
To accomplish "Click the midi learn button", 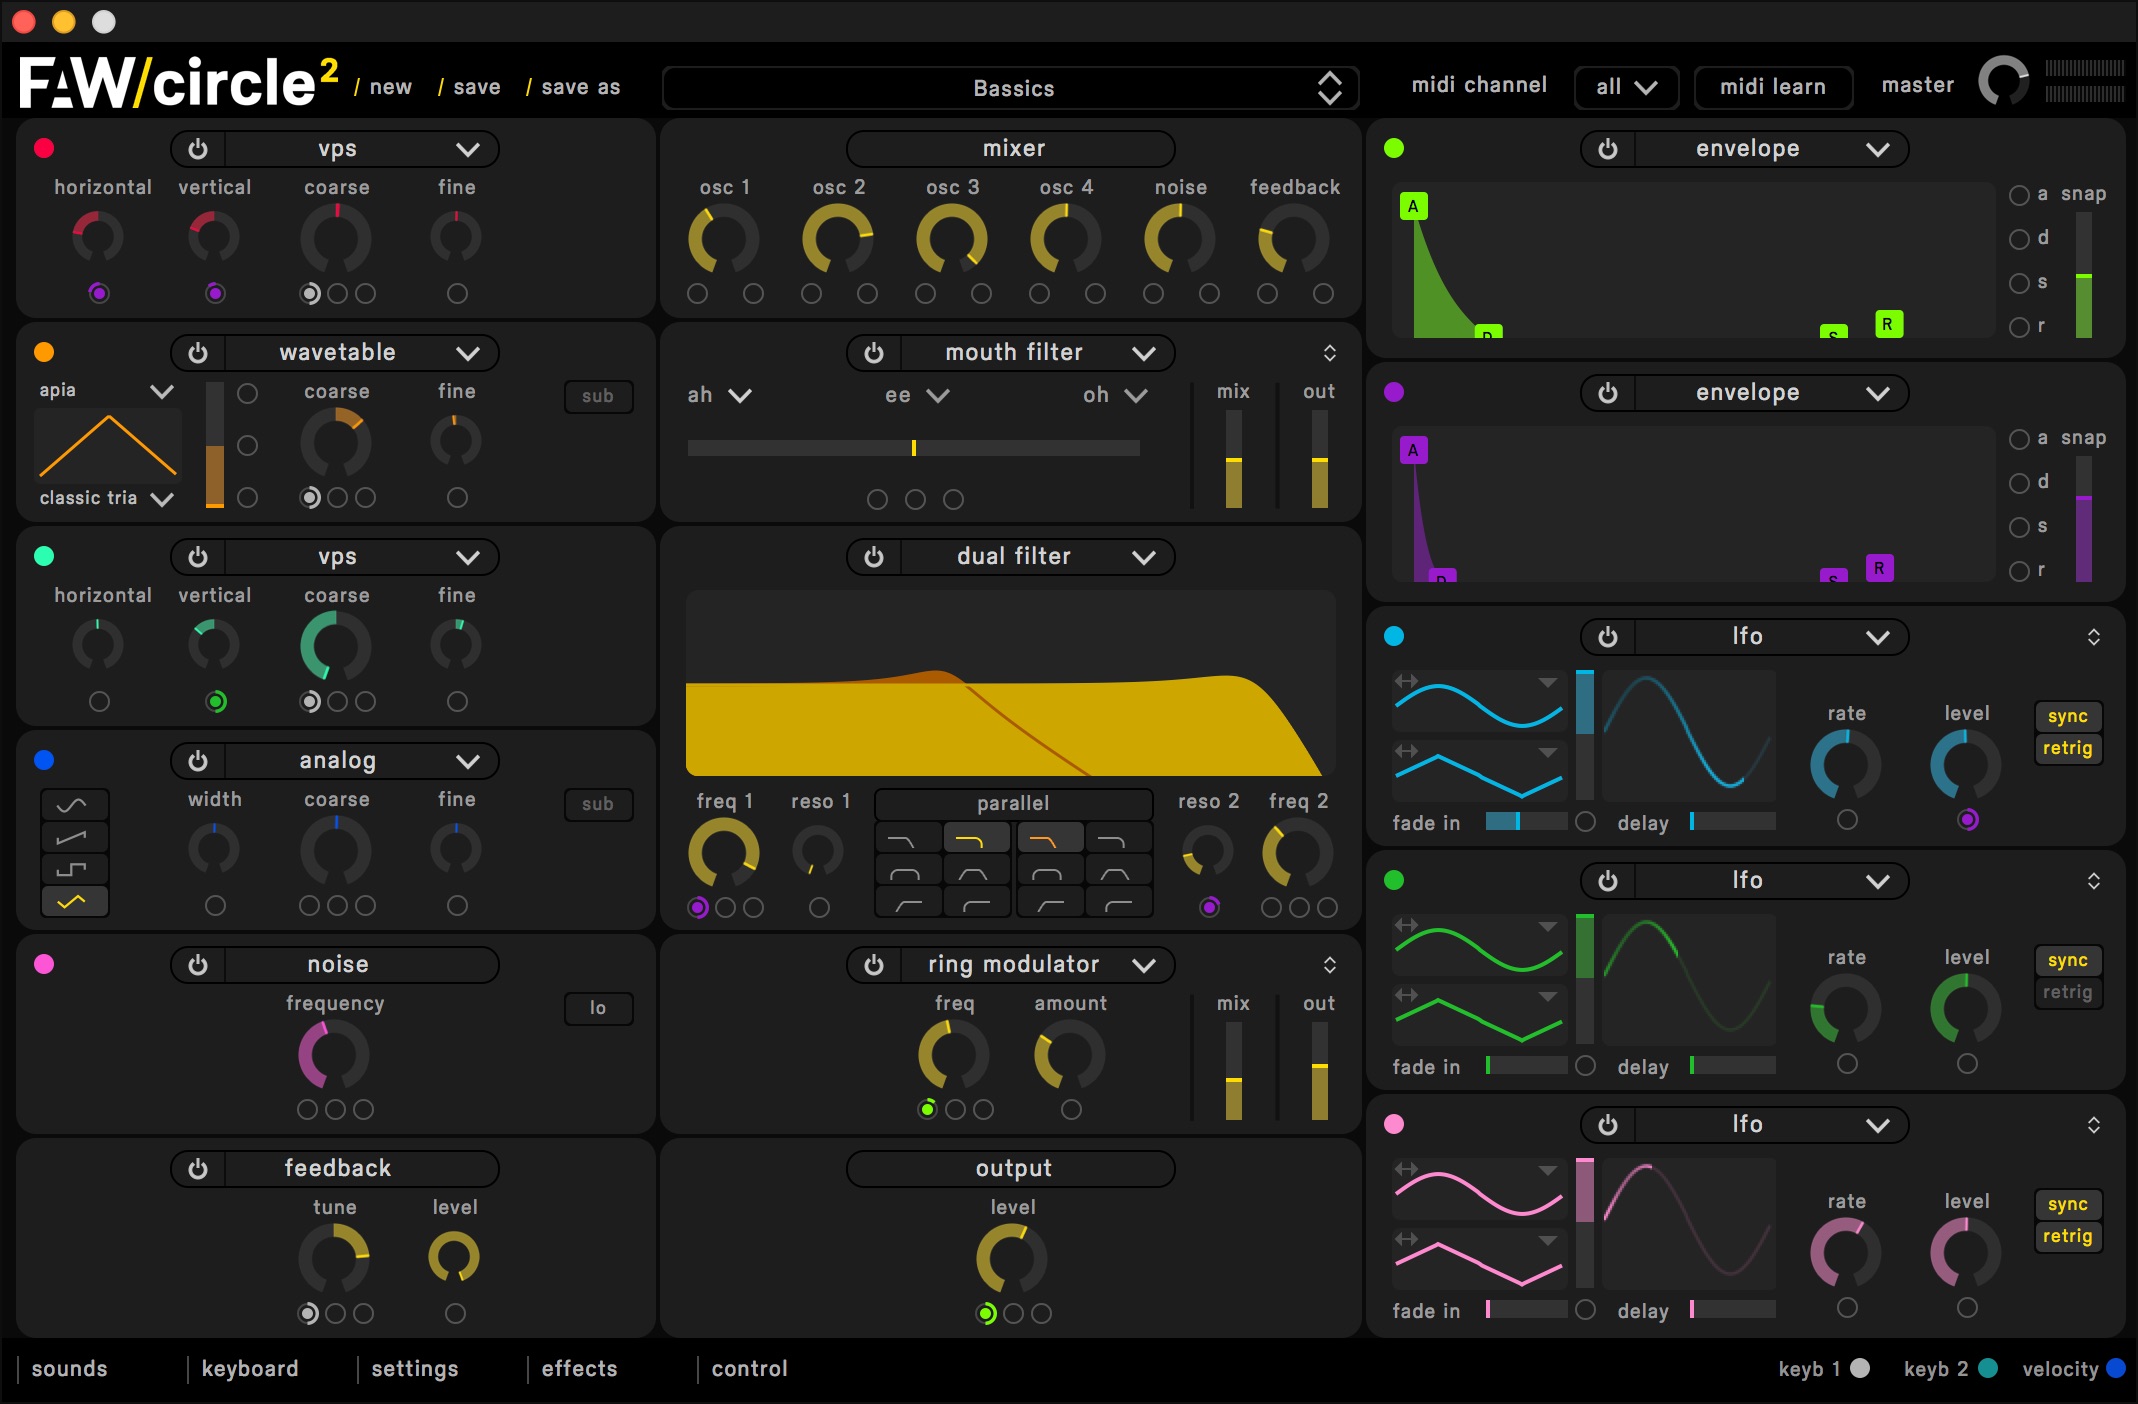I will pos(1772,87).
